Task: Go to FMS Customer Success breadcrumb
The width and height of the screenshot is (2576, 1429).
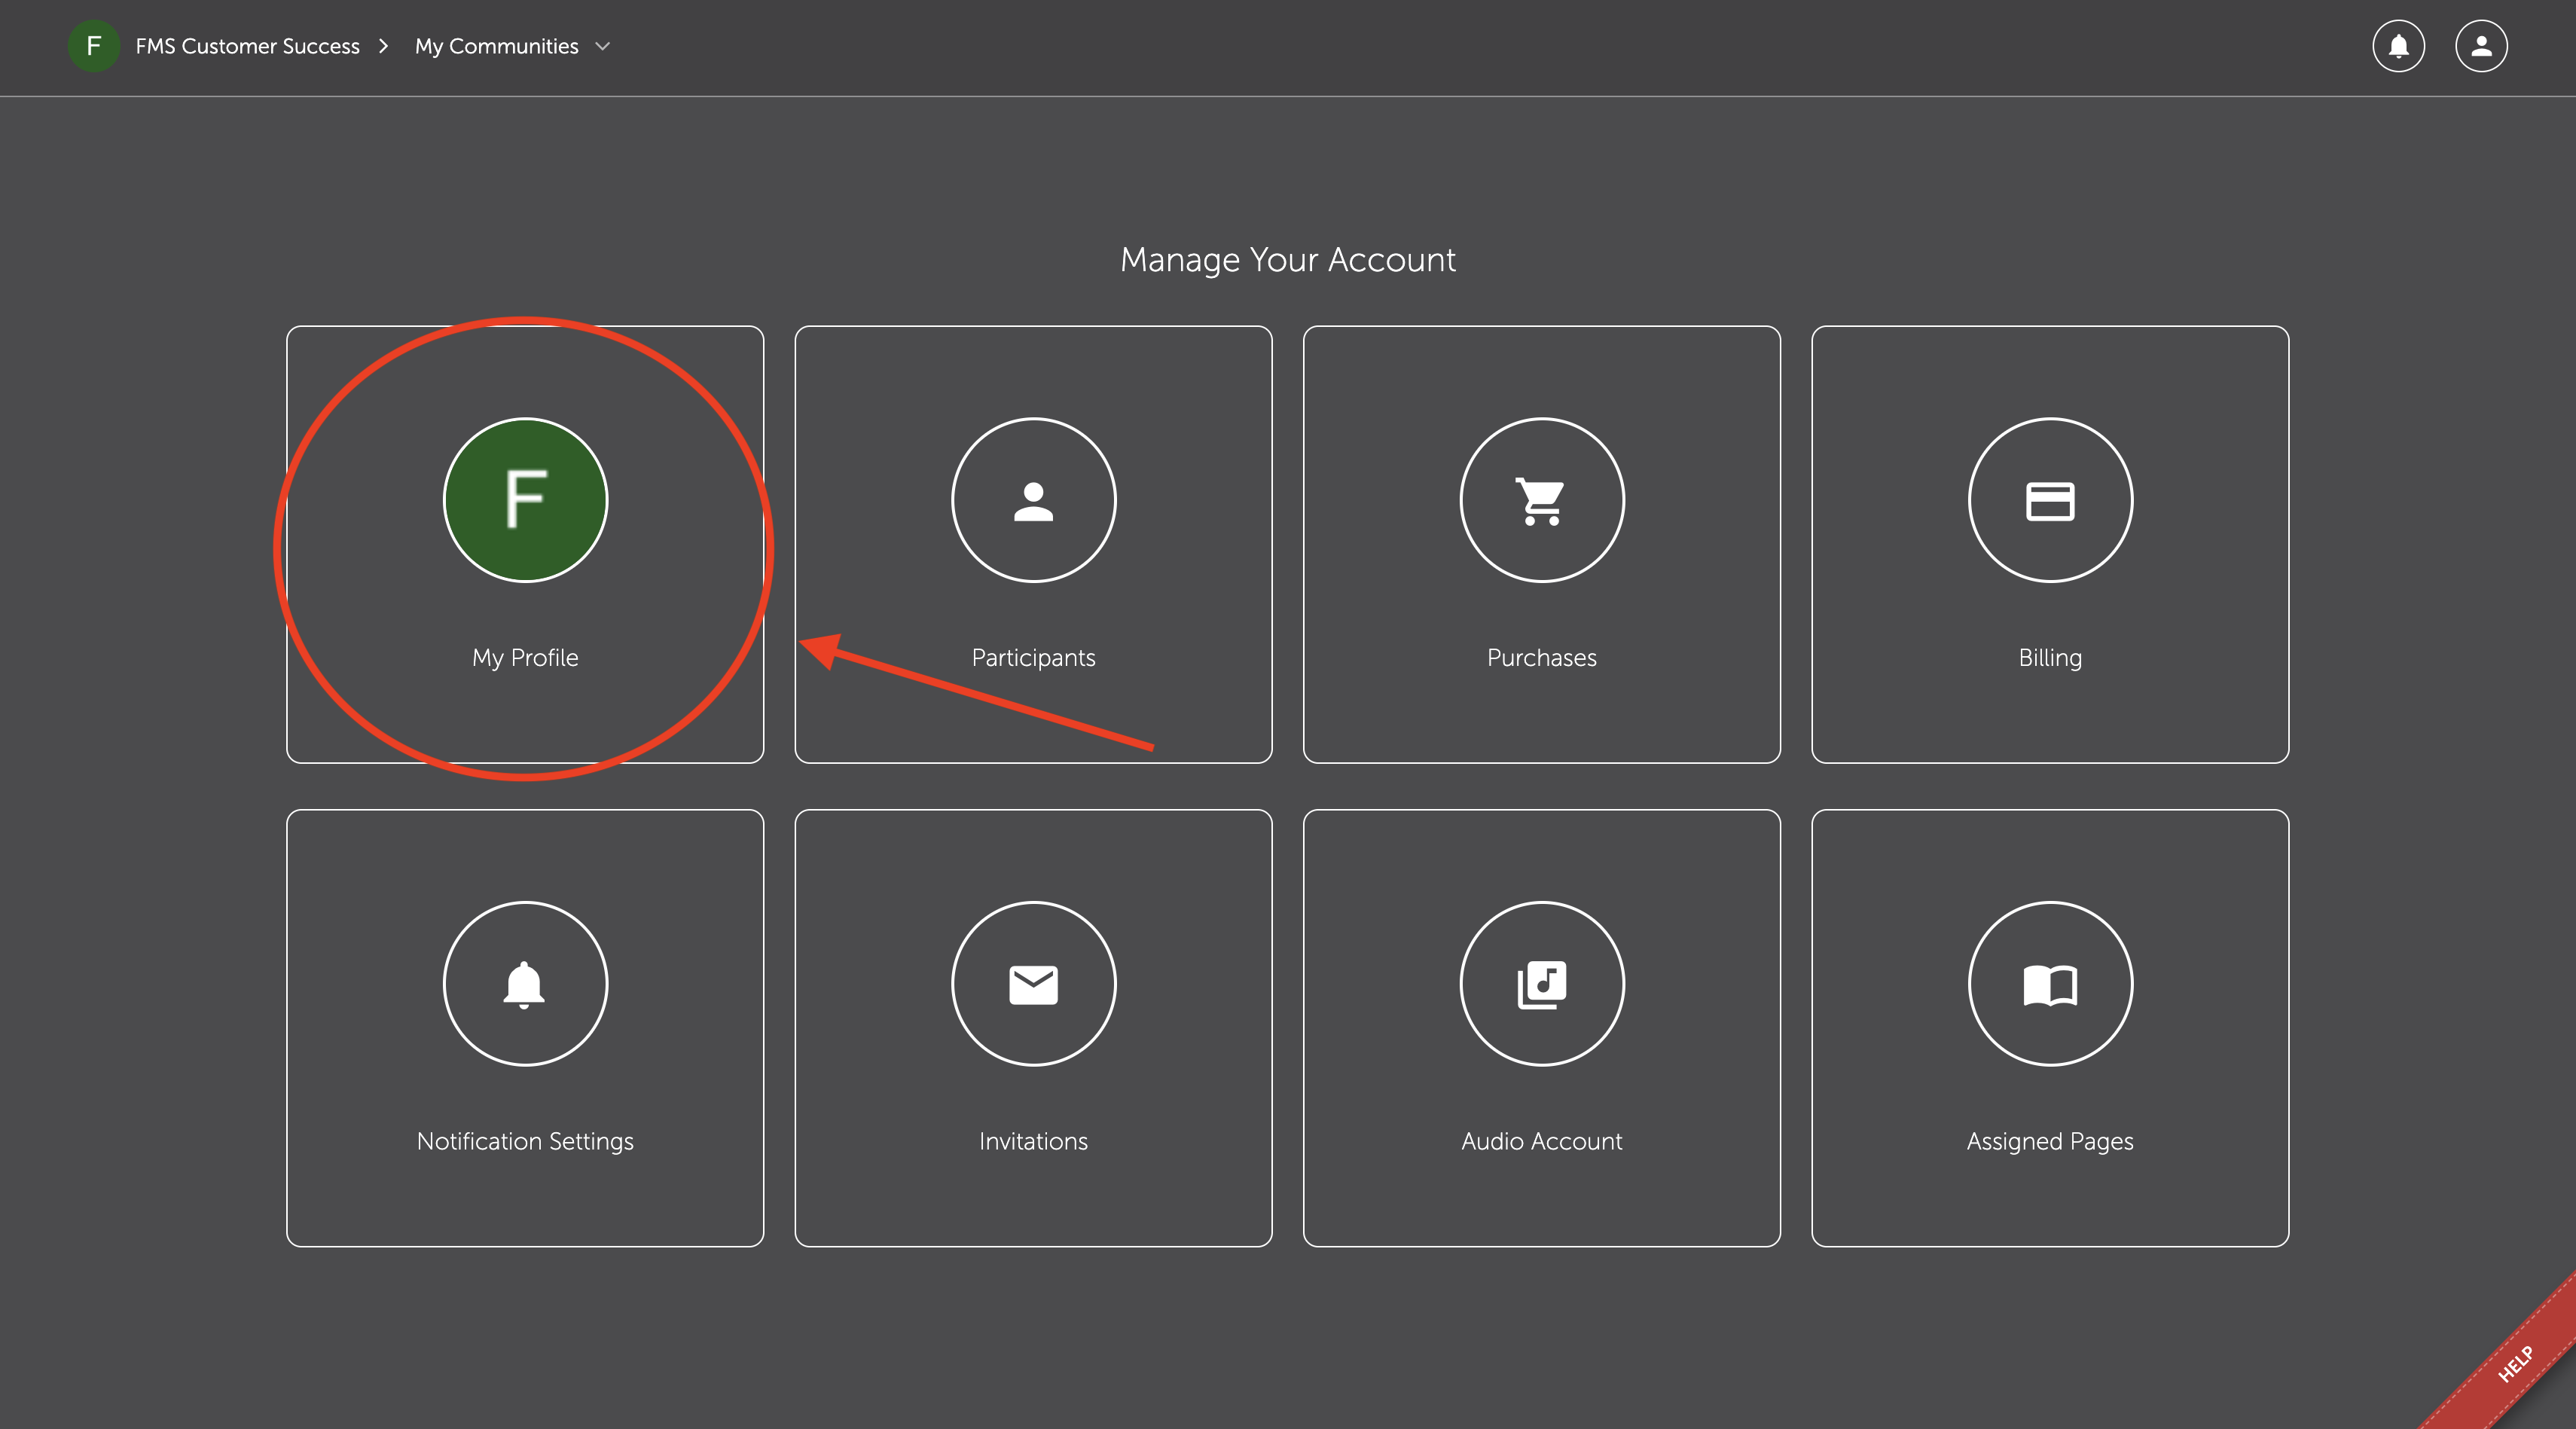Action: [247, 46]
